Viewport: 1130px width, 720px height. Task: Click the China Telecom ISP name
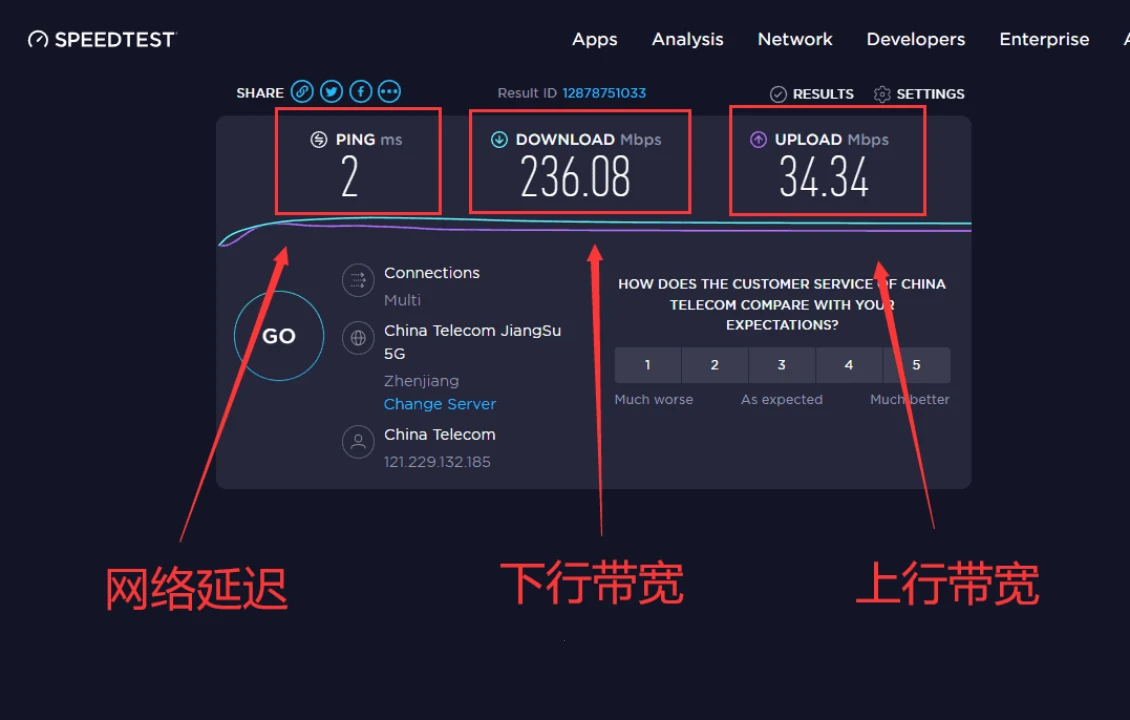point(440,435)
